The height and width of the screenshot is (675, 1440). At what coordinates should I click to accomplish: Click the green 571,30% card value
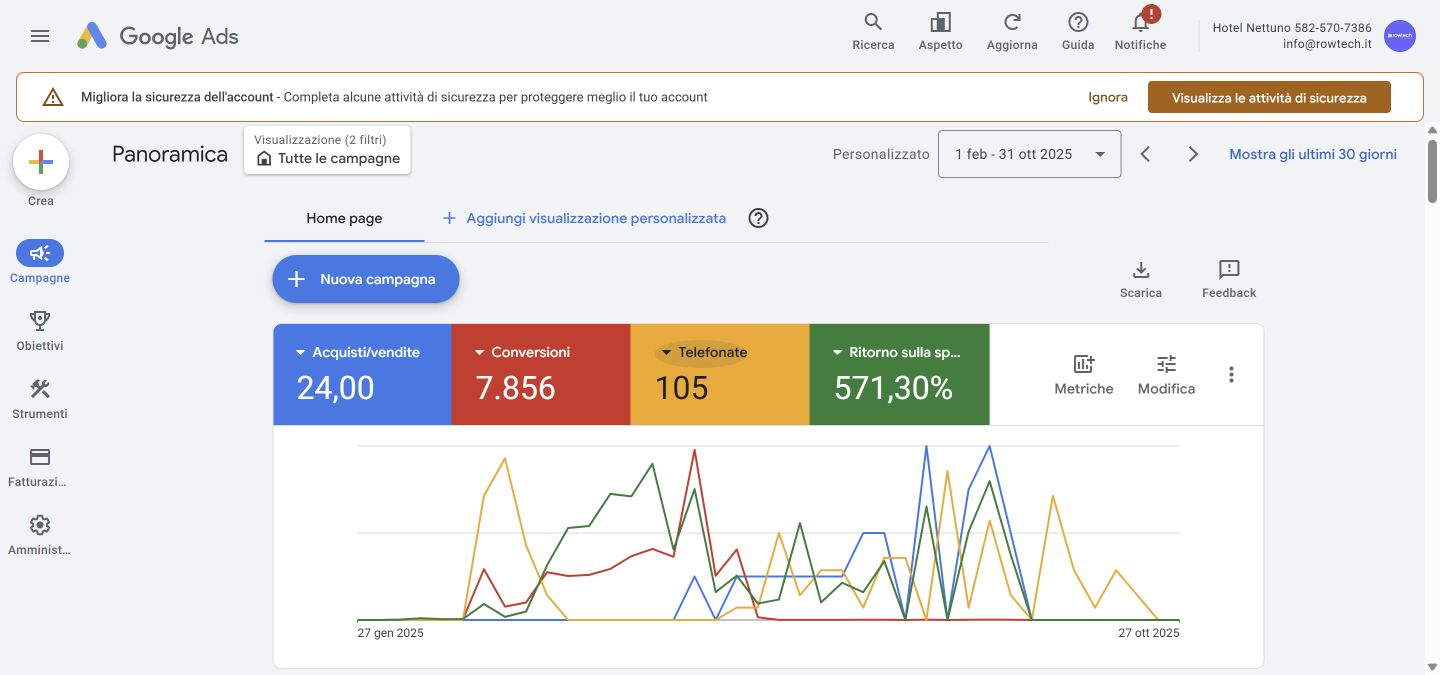pos(893,388)
